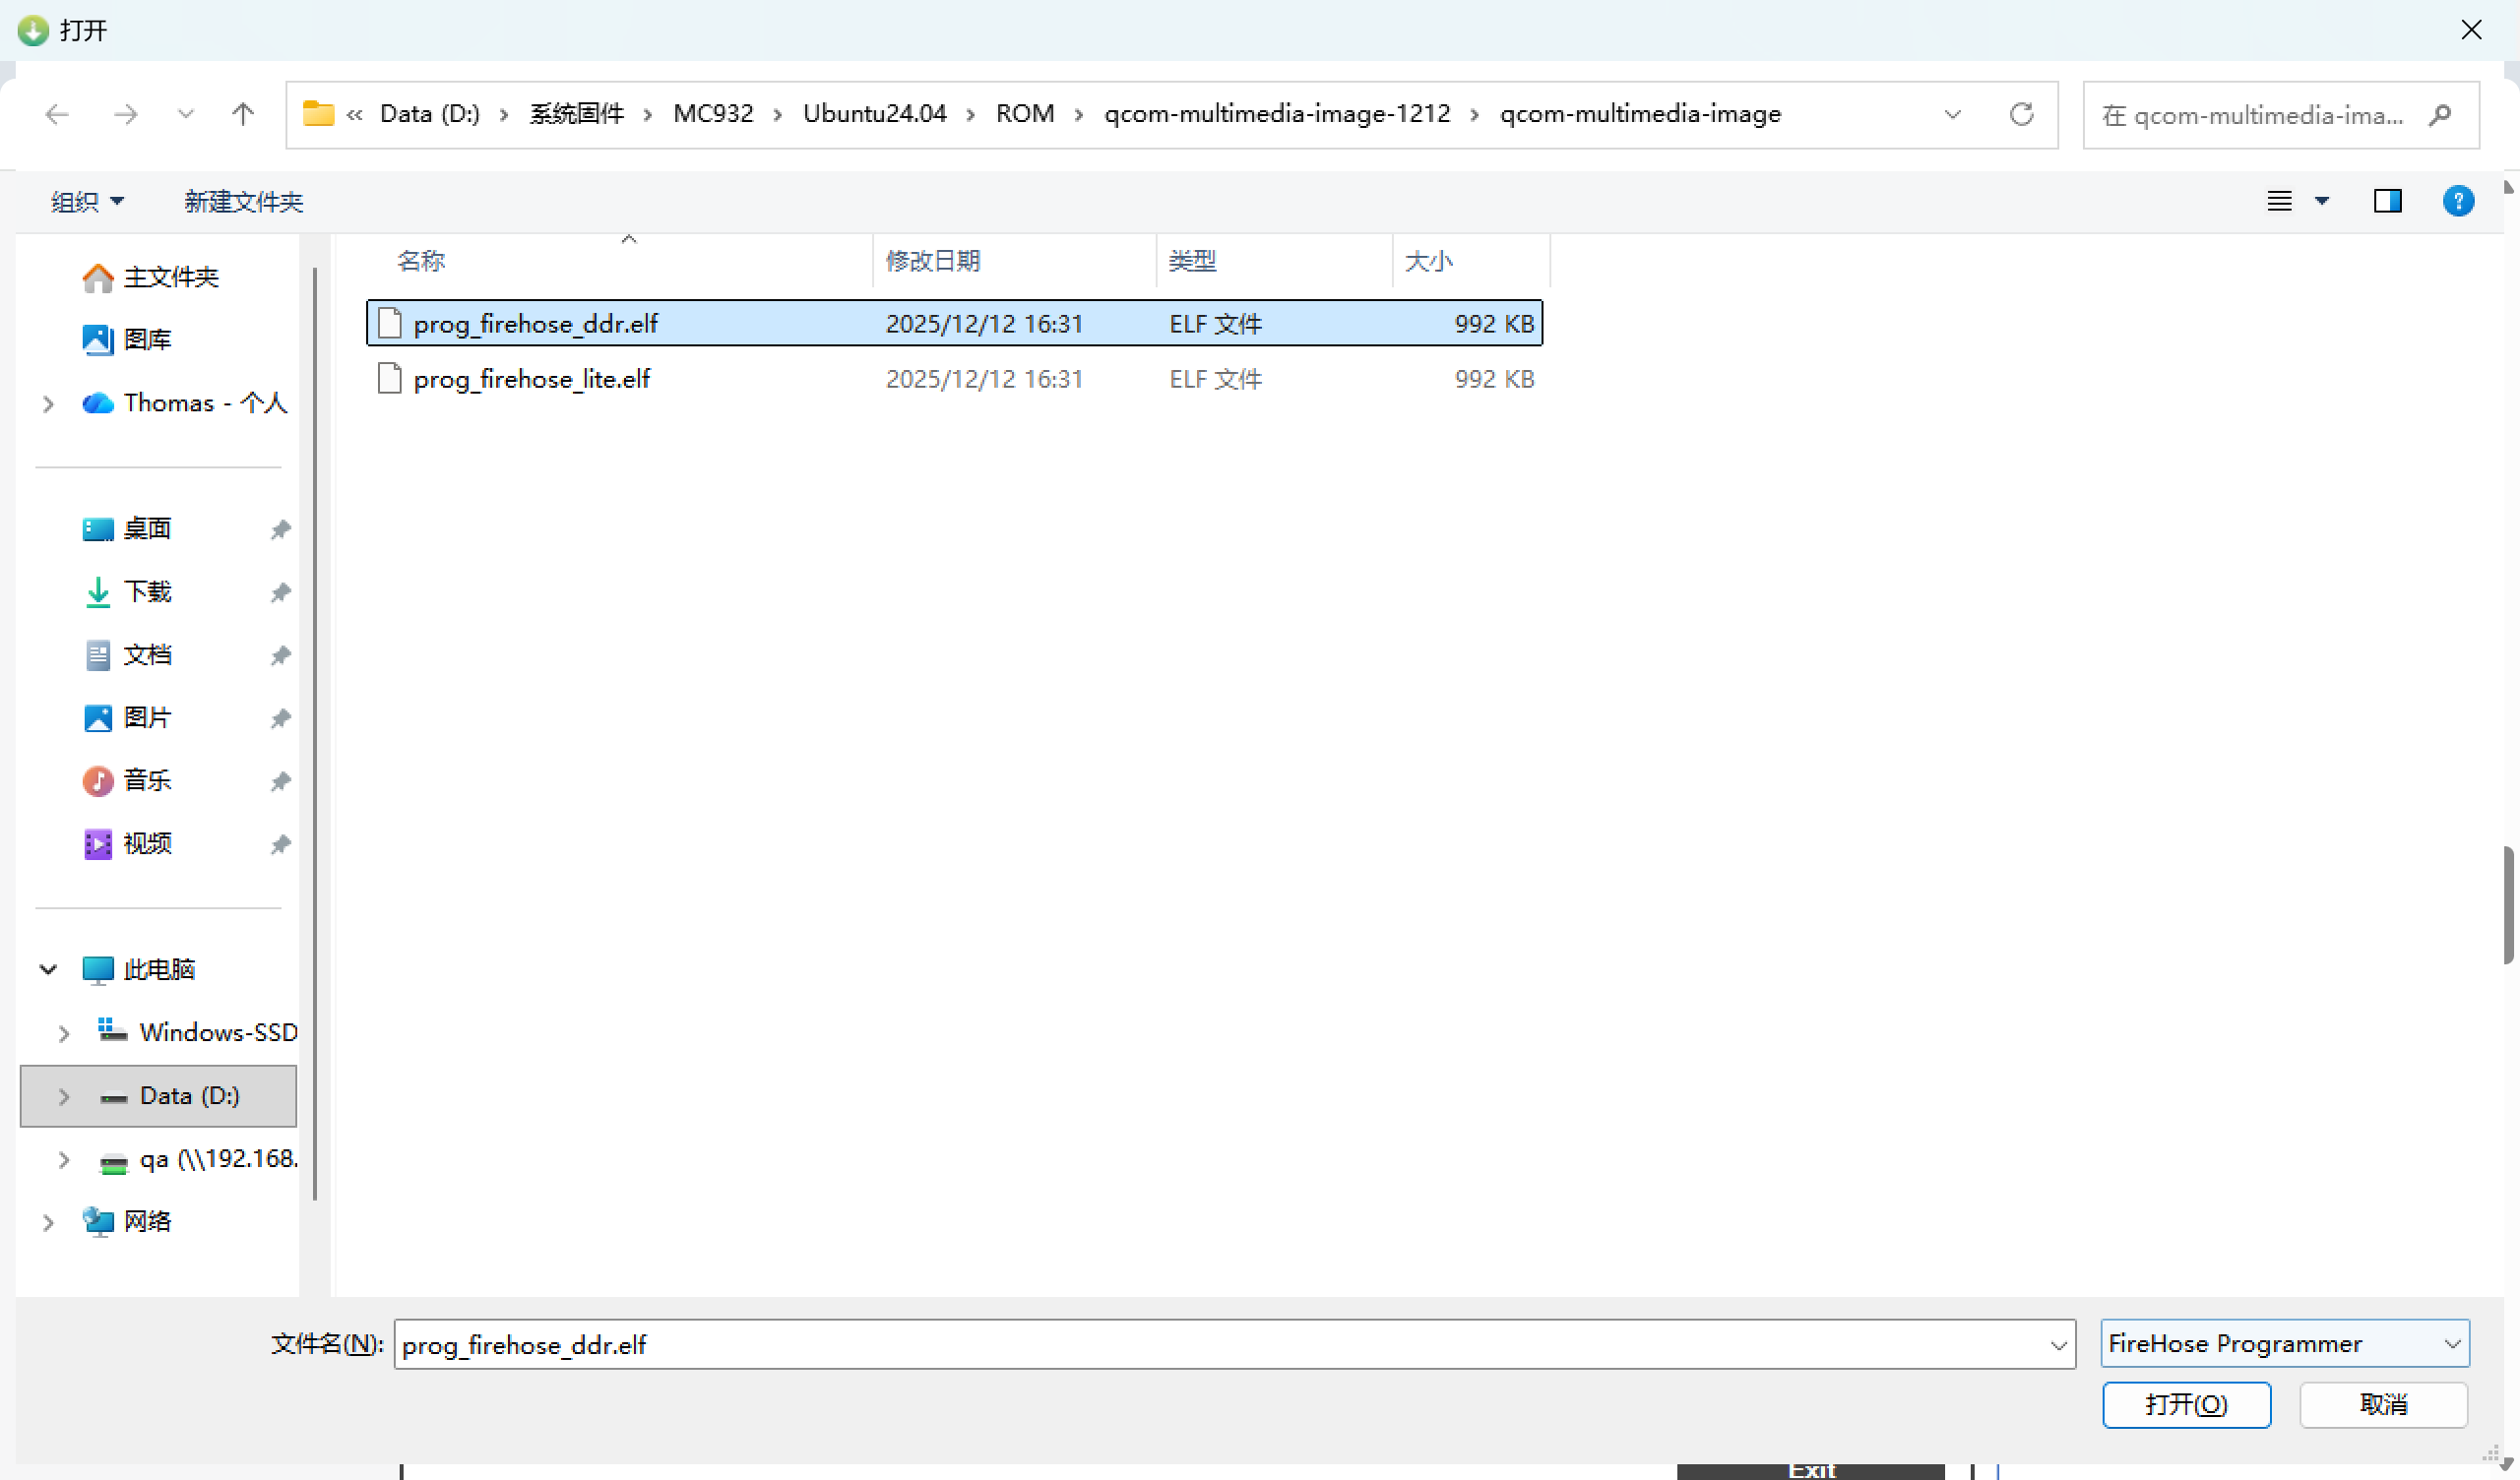
Task: Toggle the preview pane icon
Action: pos(2387,201)
